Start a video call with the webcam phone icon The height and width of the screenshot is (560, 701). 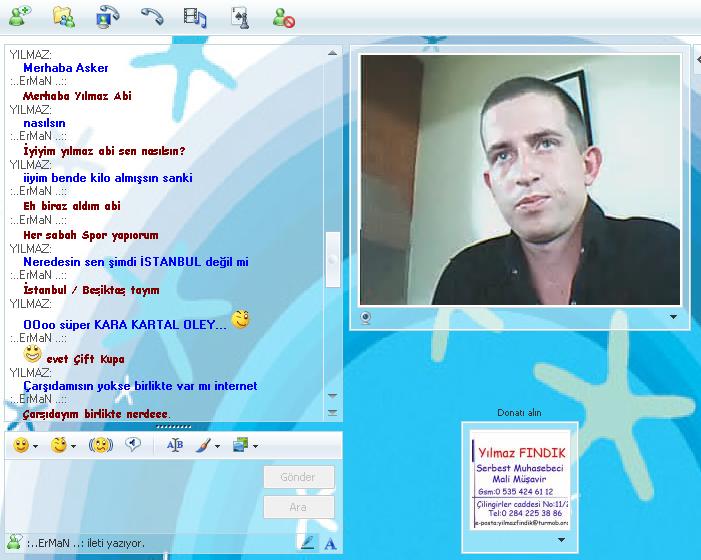click(x=108, y=16)
